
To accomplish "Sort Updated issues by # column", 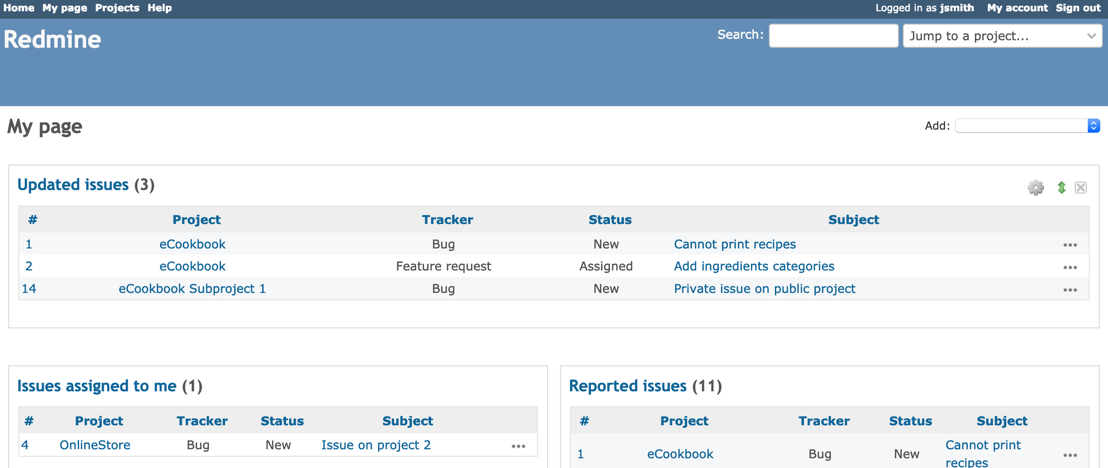I will pos(33,220).
